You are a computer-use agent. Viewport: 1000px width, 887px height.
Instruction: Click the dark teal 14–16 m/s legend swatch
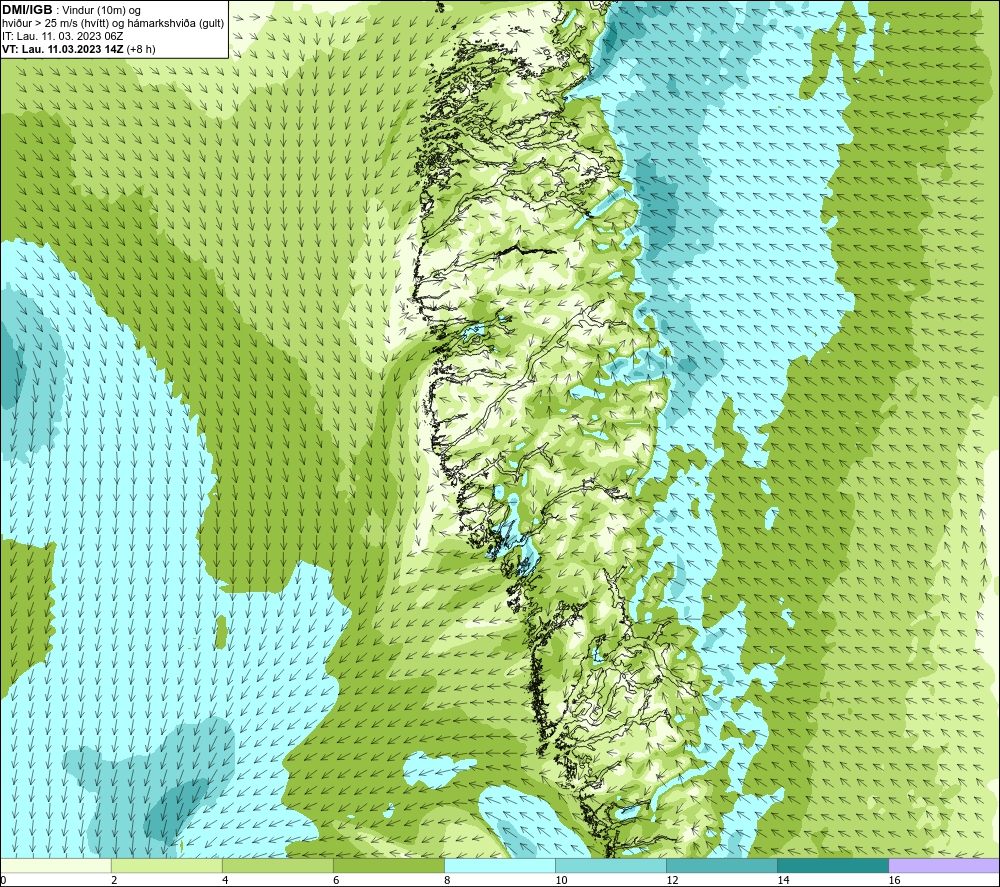[x=832, y=866]
